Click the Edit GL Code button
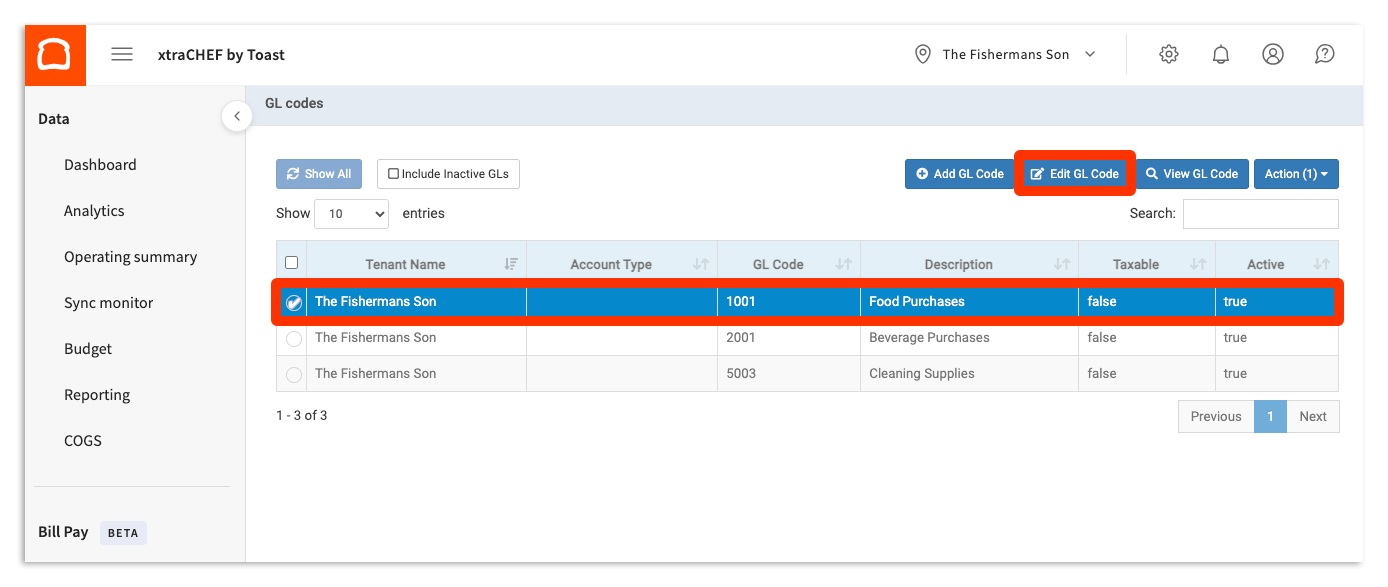1388x587 pixels. 1074,173
